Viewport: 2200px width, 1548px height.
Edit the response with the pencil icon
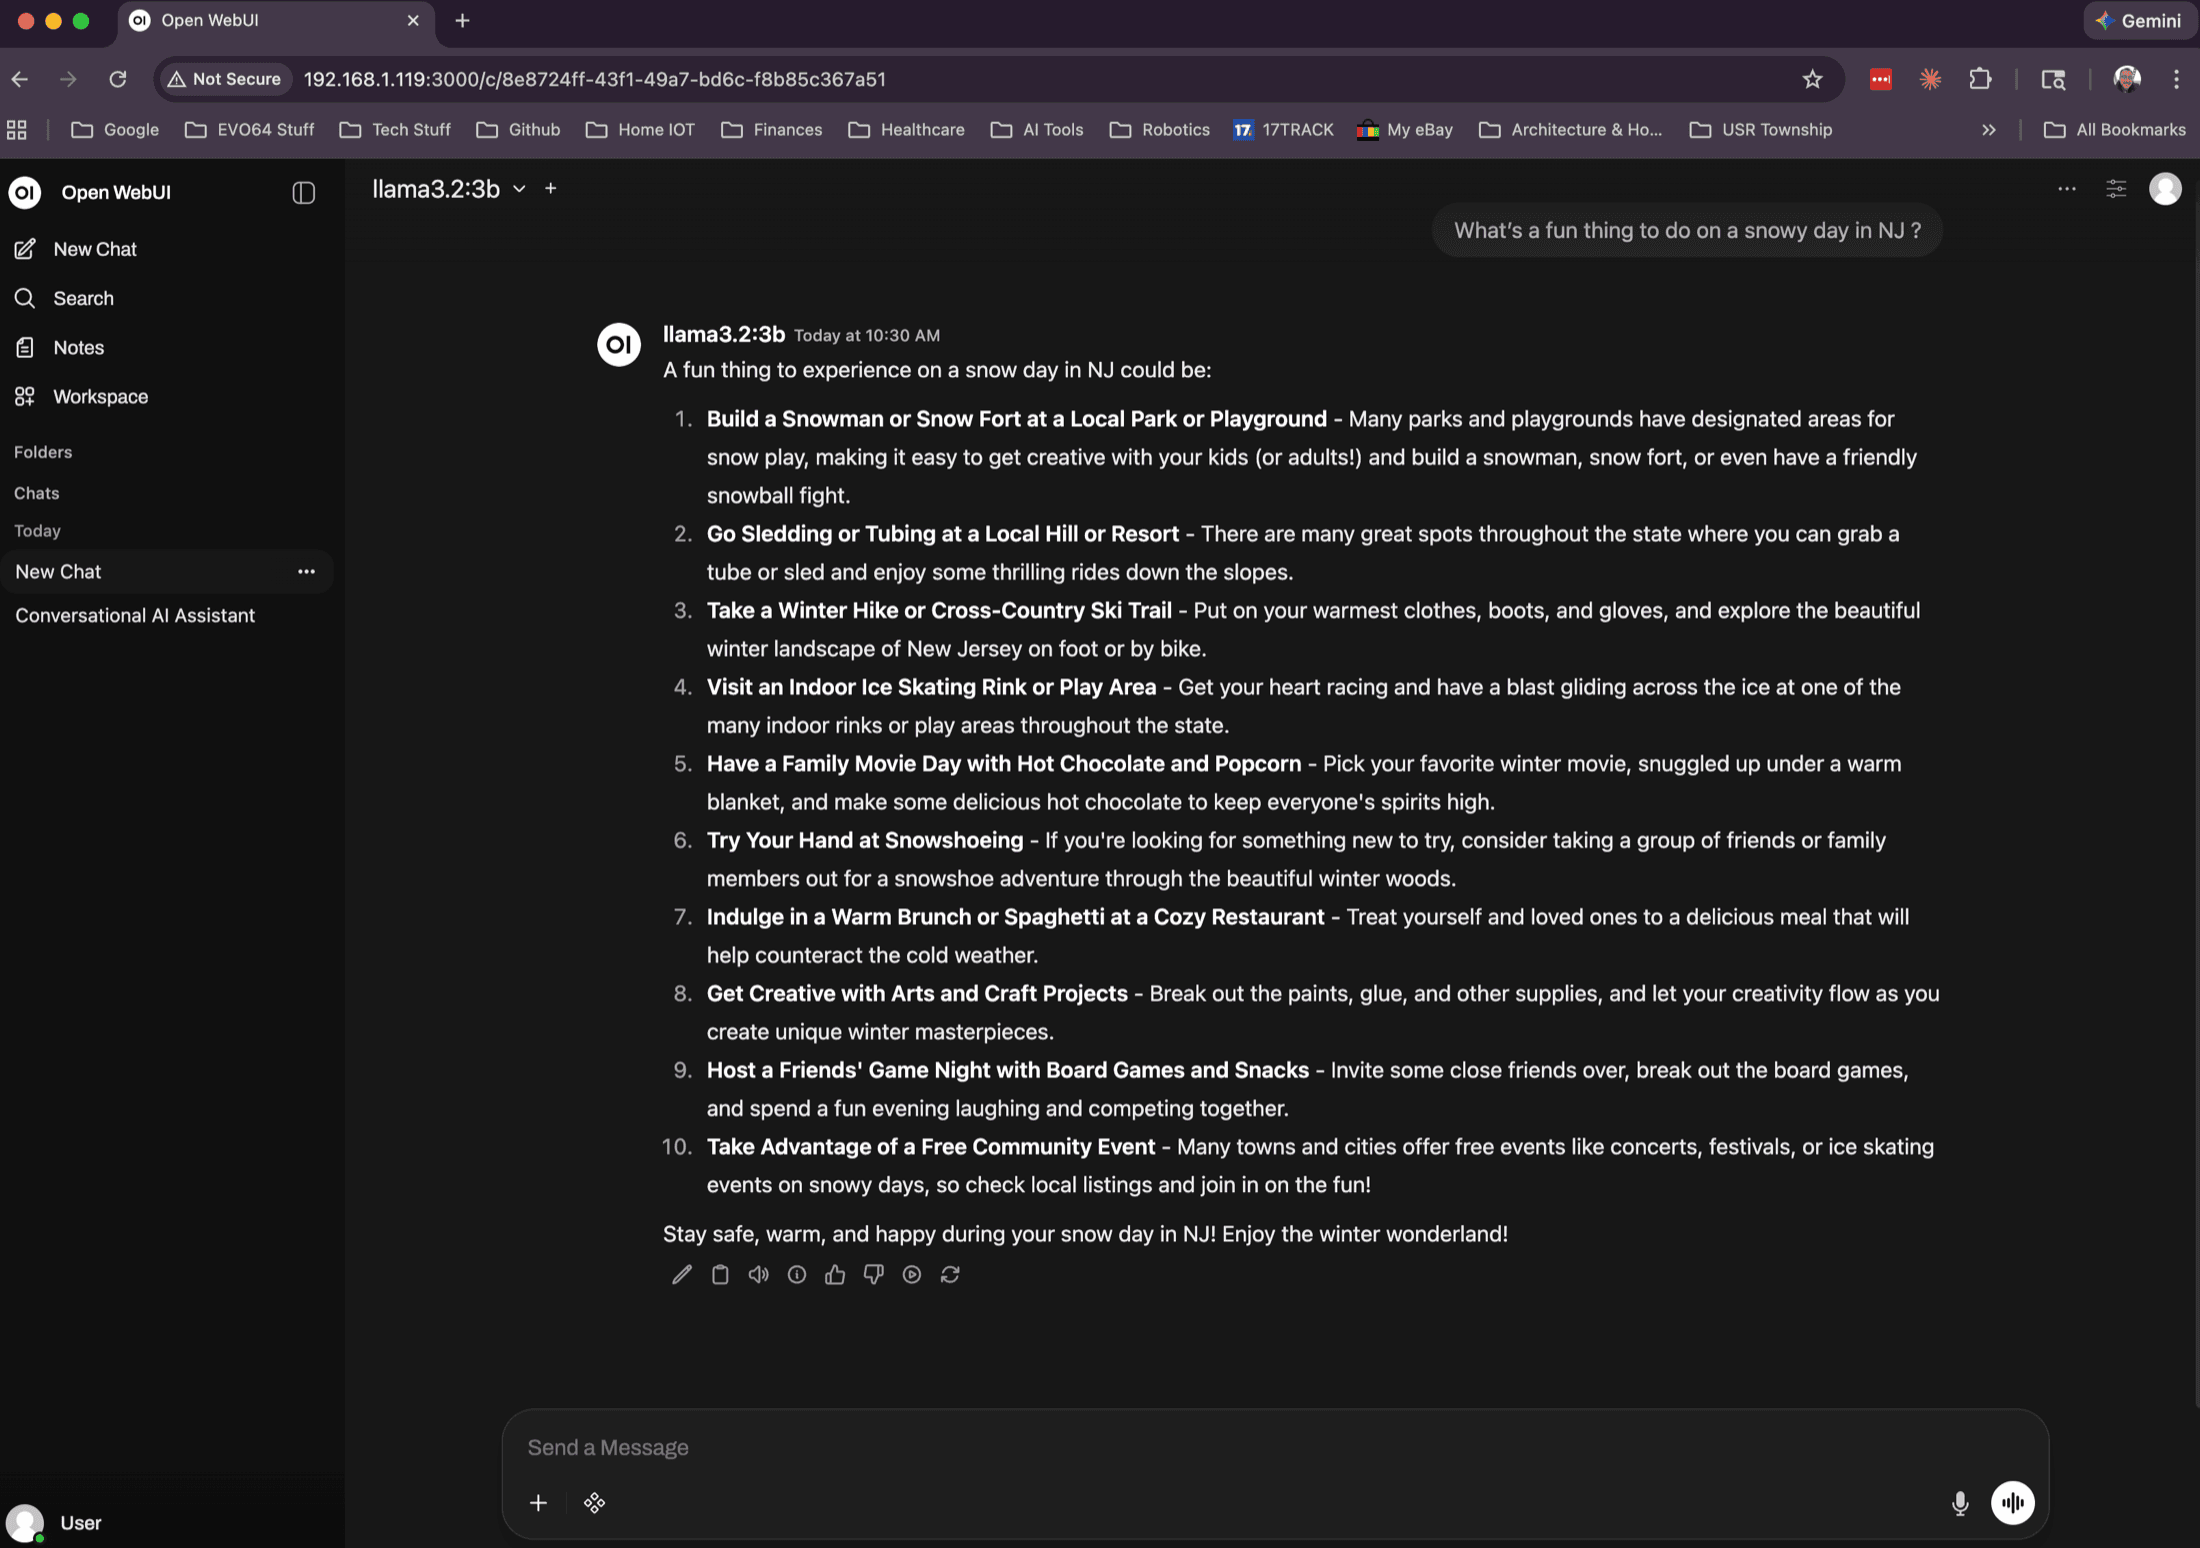681,1274
